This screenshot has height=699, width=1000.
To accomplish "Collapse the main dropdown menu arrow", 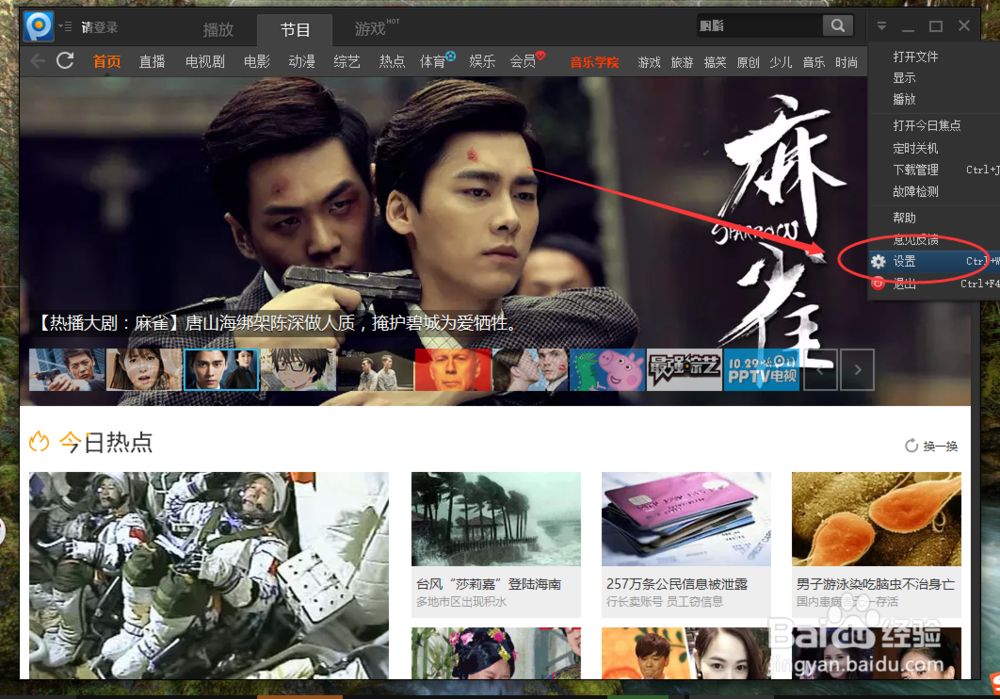I will [x=881, y=26].
